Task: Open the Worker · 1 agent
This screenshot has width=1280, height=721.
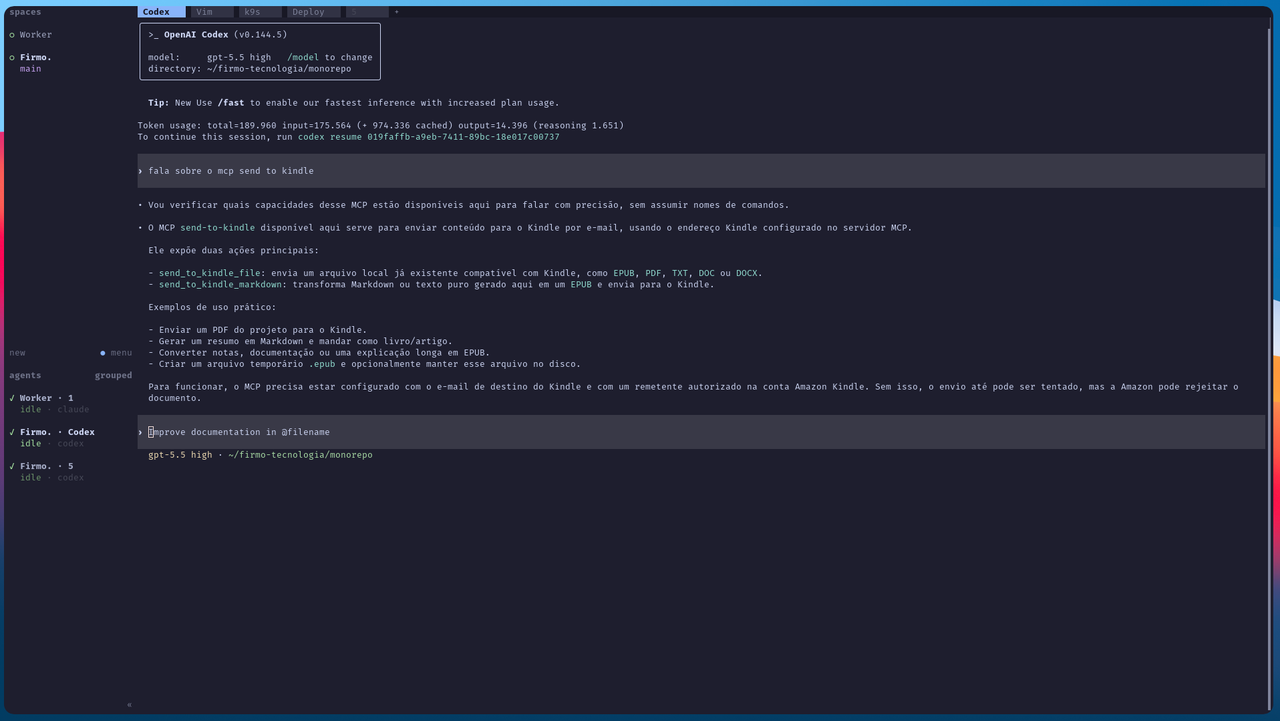Action: [x=47, y=398]
